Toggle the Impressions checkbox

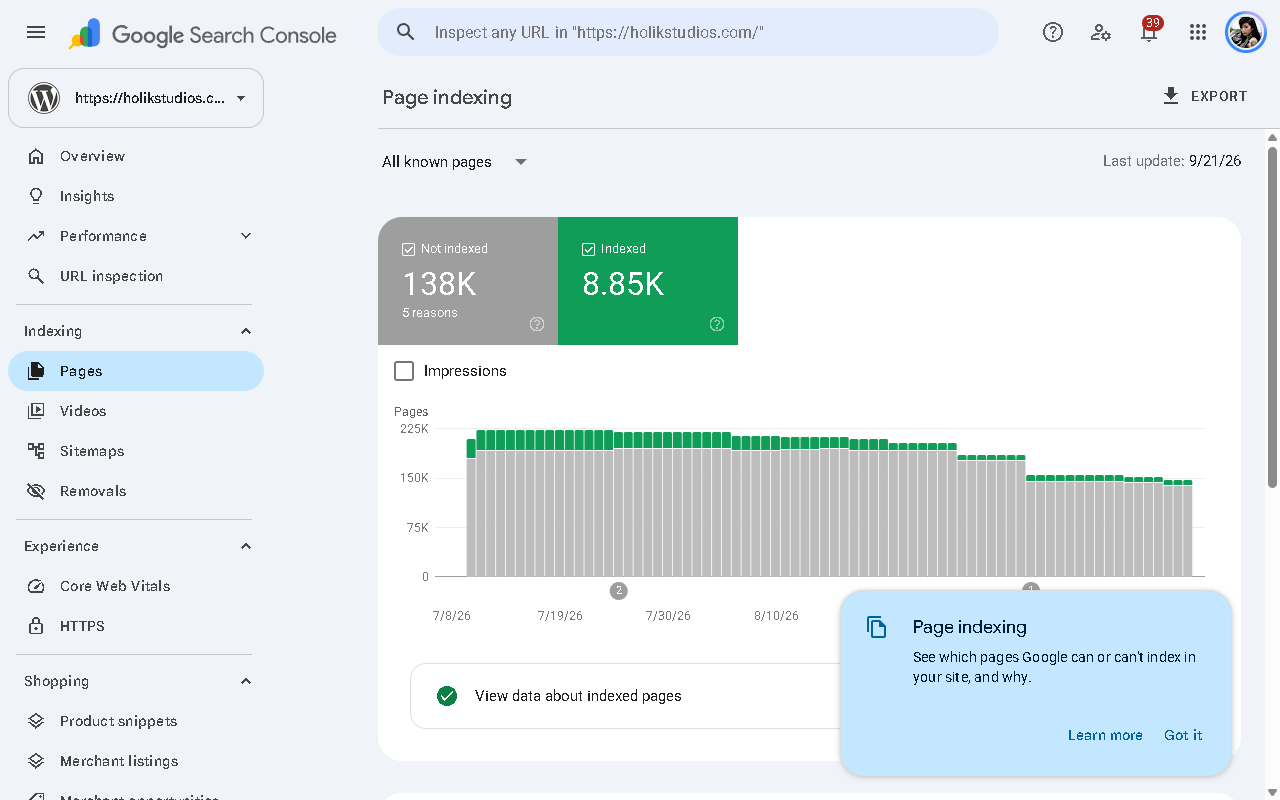coord(404,371)
